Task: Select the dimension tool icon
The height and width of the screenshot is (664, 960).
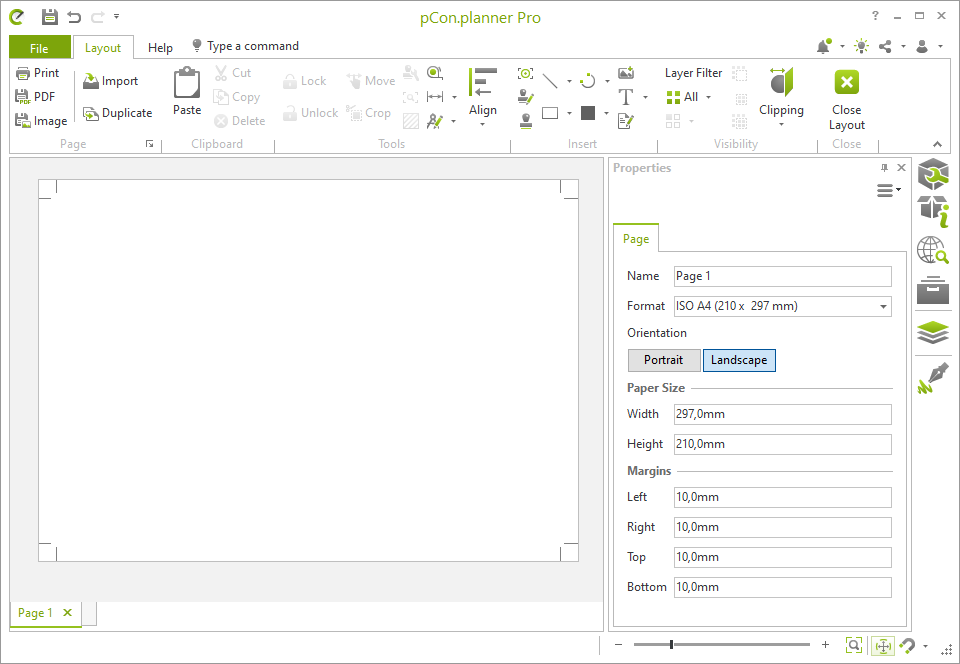Action: tap(435, 97)
